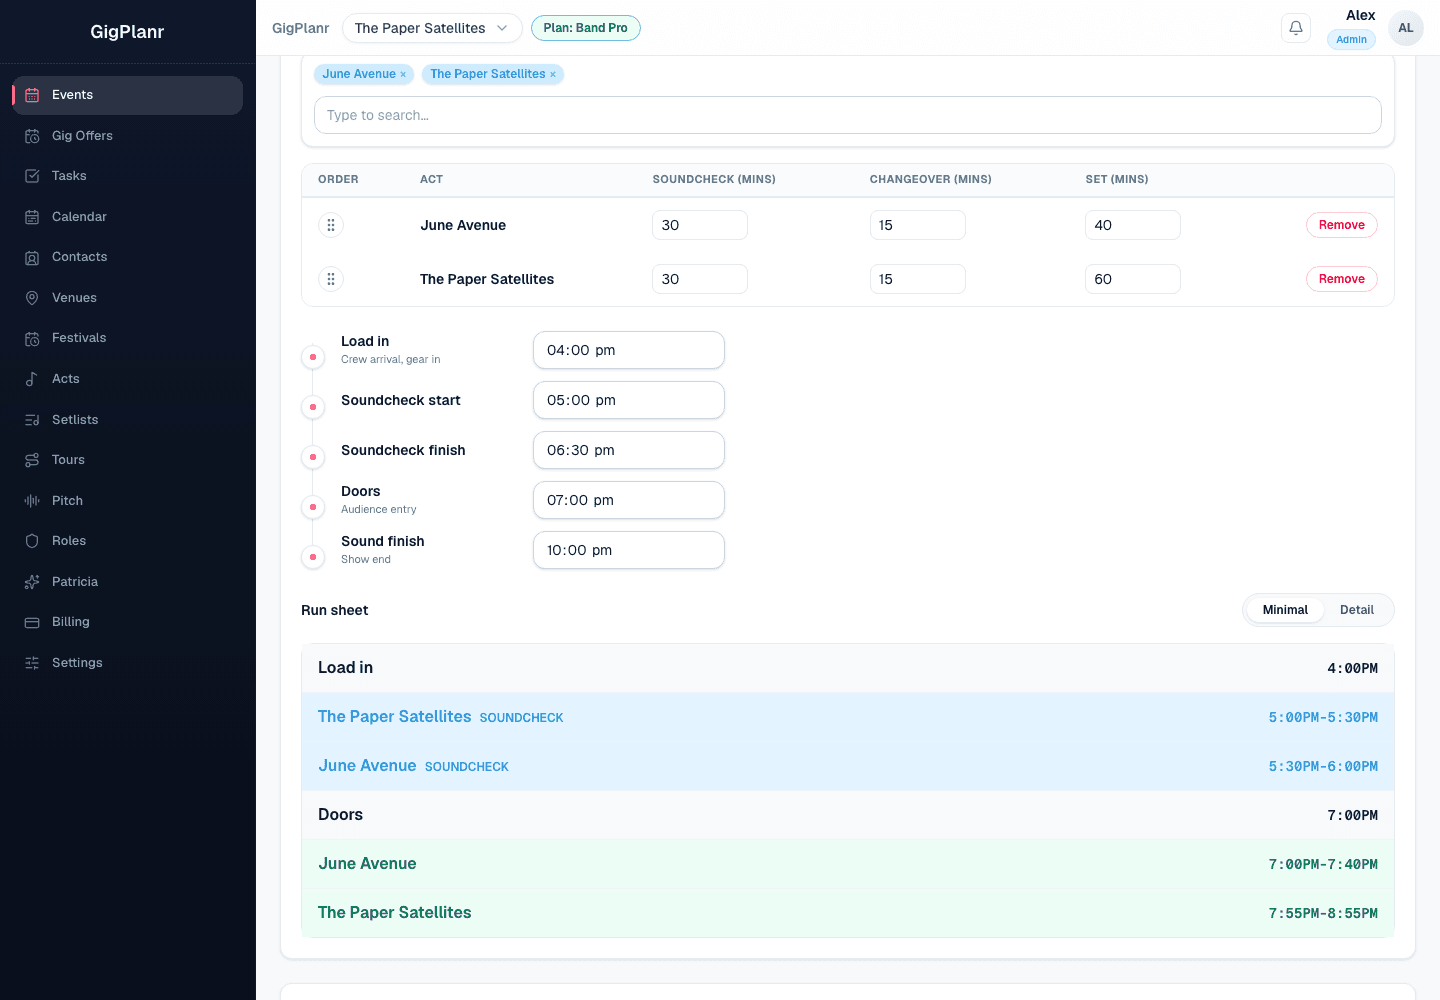The height and width of the screenshot is (1000, 1440).
Task: Open Events via its calendar icon
Action: (32, 95)
